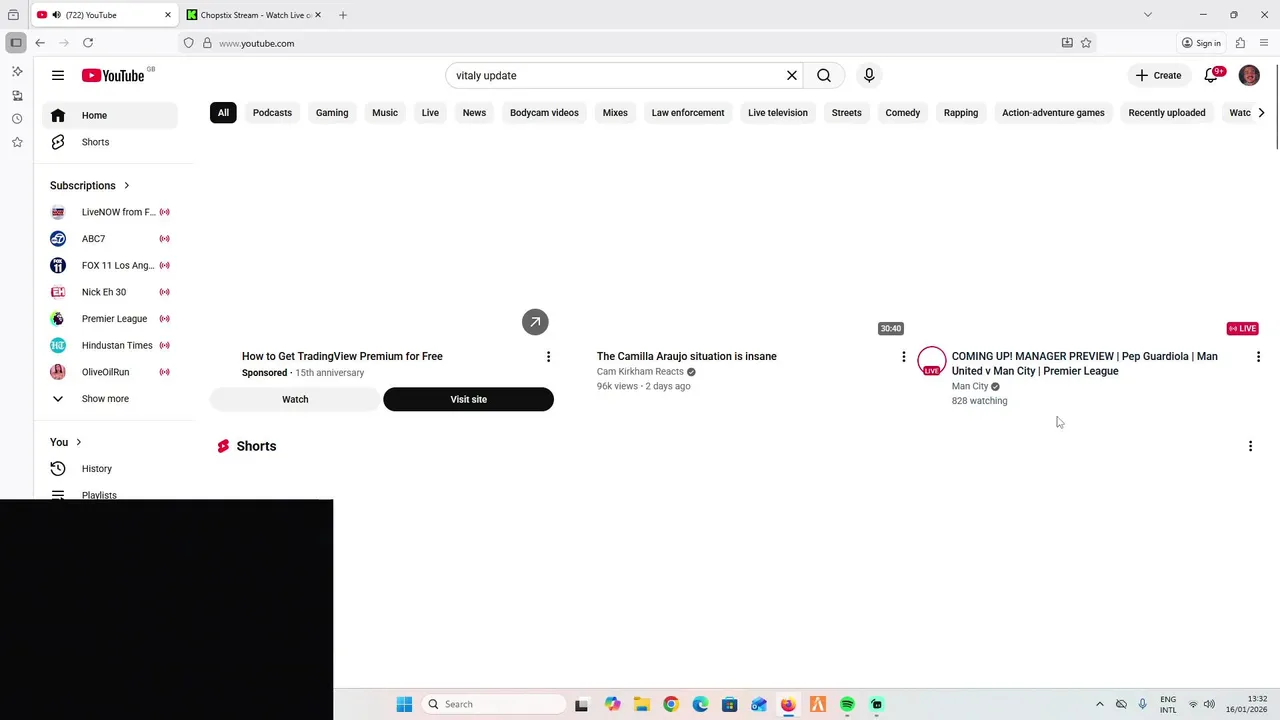1280x720 pixels.
Task: Select the All category chip
Action: point(223,113)
